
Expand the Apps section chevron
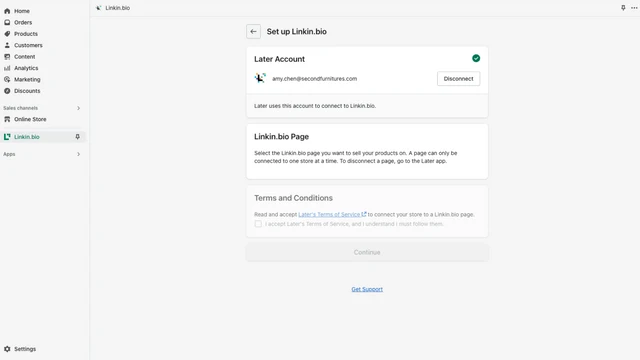click(78, 154)
